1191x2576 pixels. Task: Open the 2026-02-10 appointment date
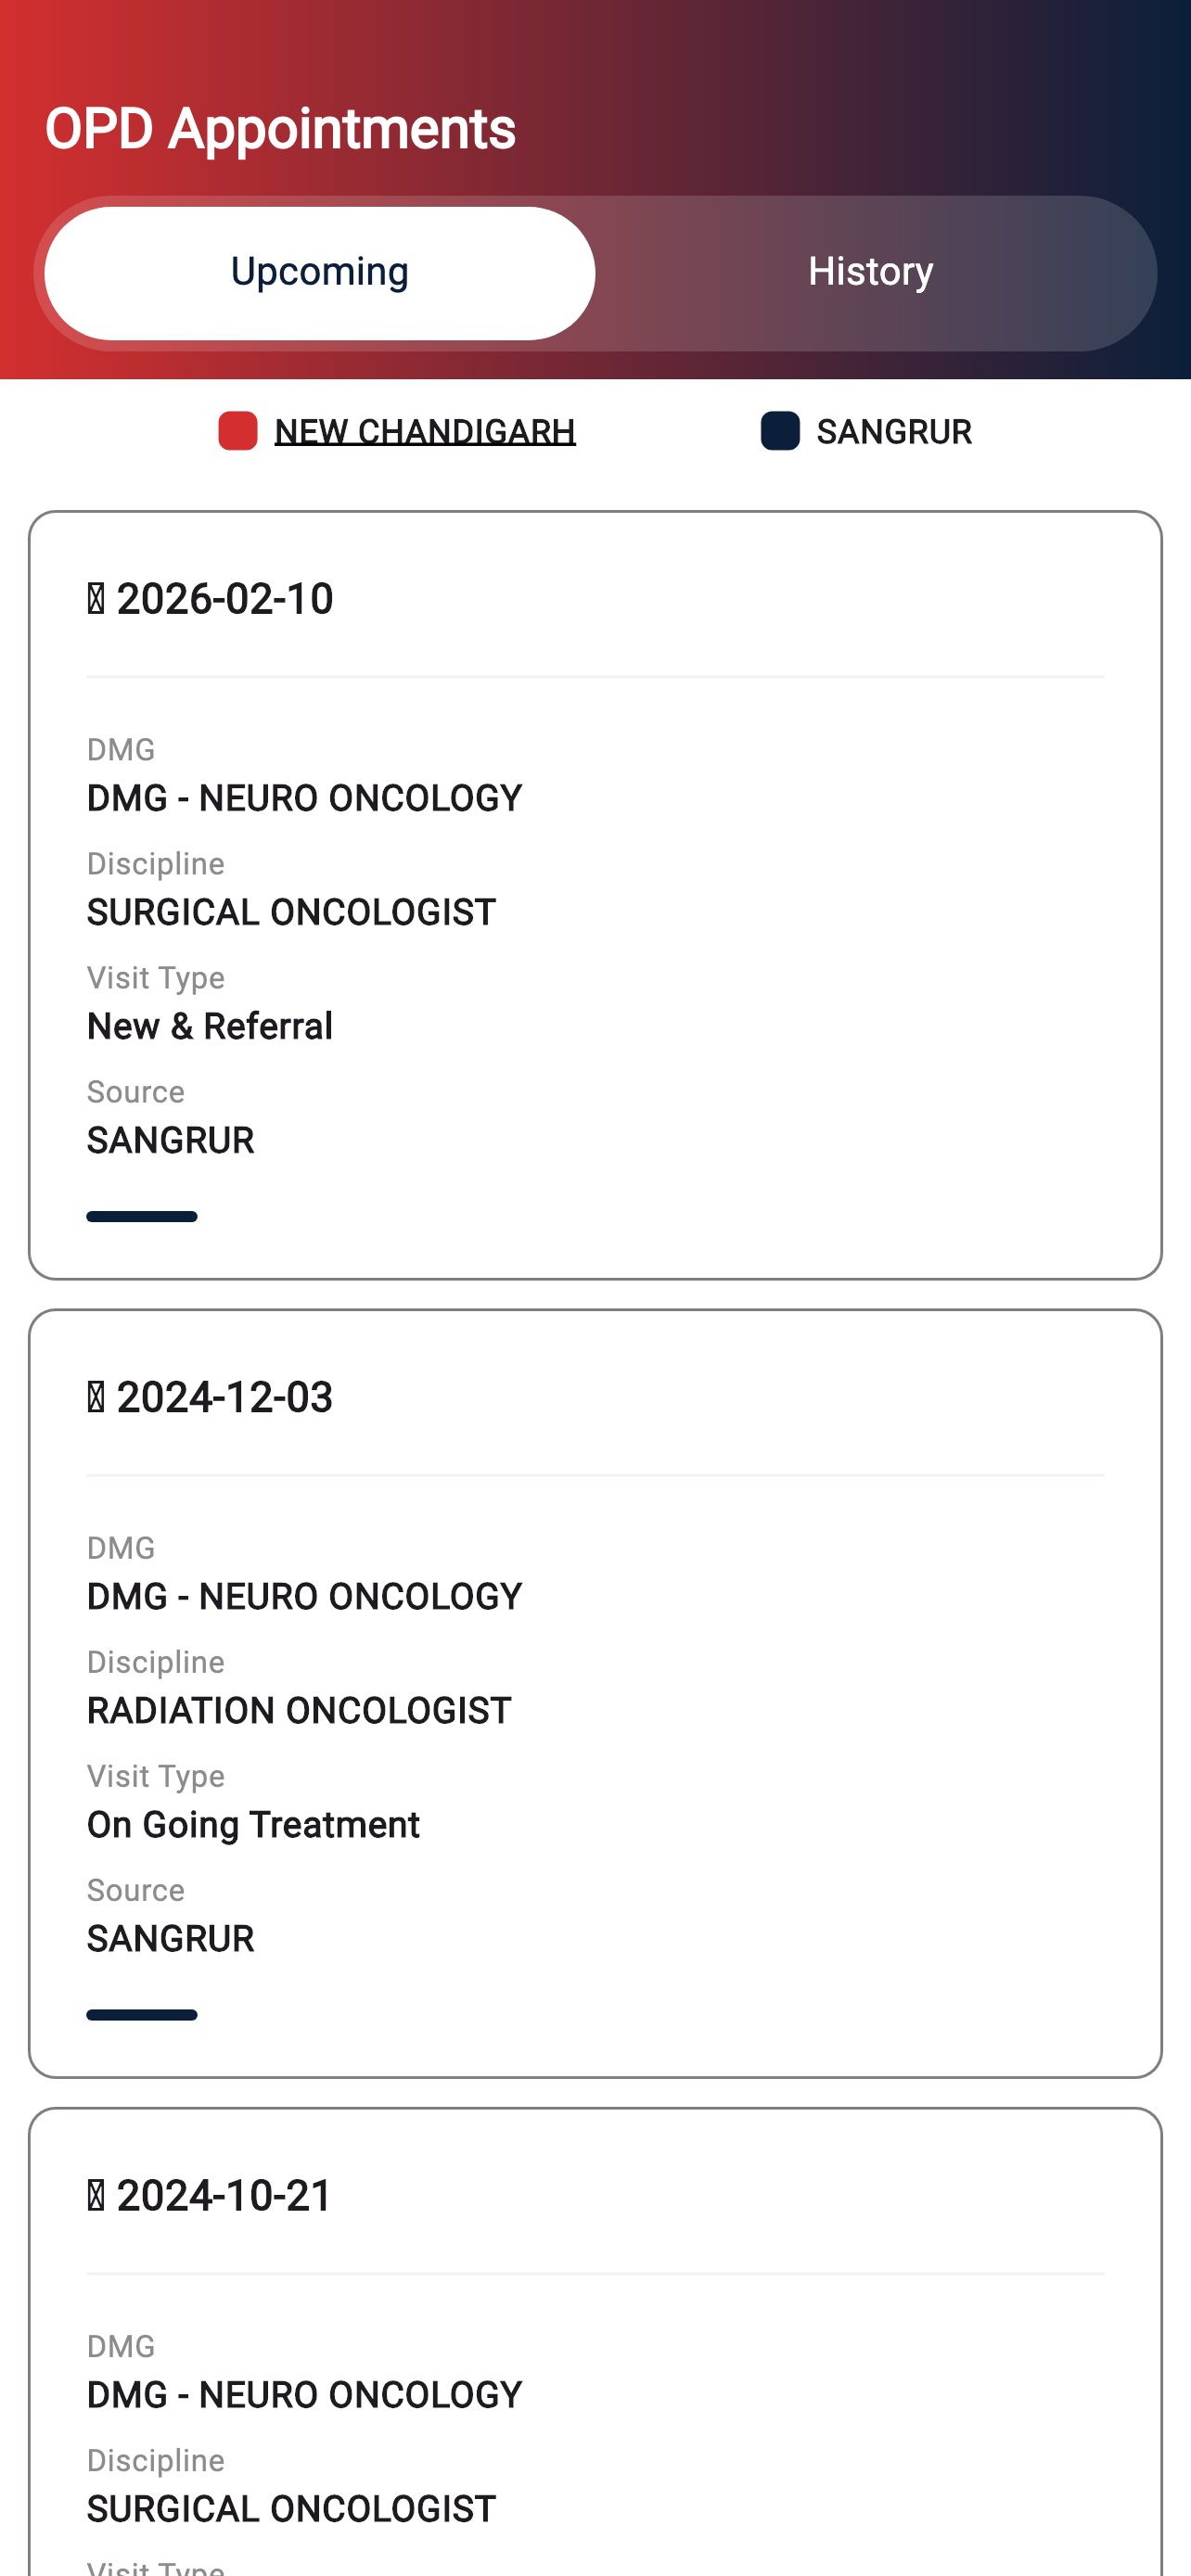pyautogui.click(x=225, y=599)
